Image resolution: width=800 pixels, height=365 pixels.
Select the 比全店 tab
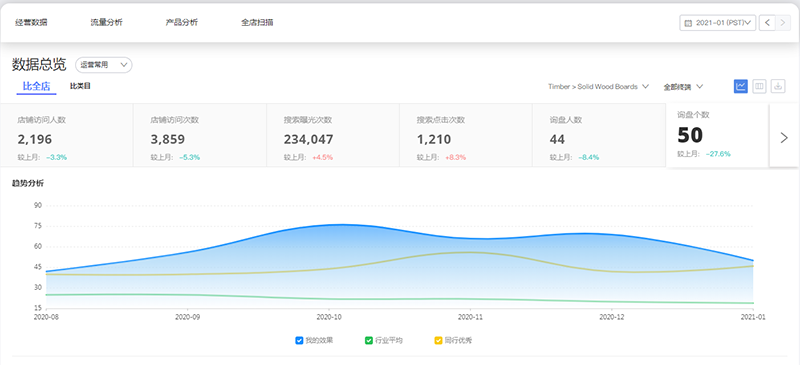[36, 86]
